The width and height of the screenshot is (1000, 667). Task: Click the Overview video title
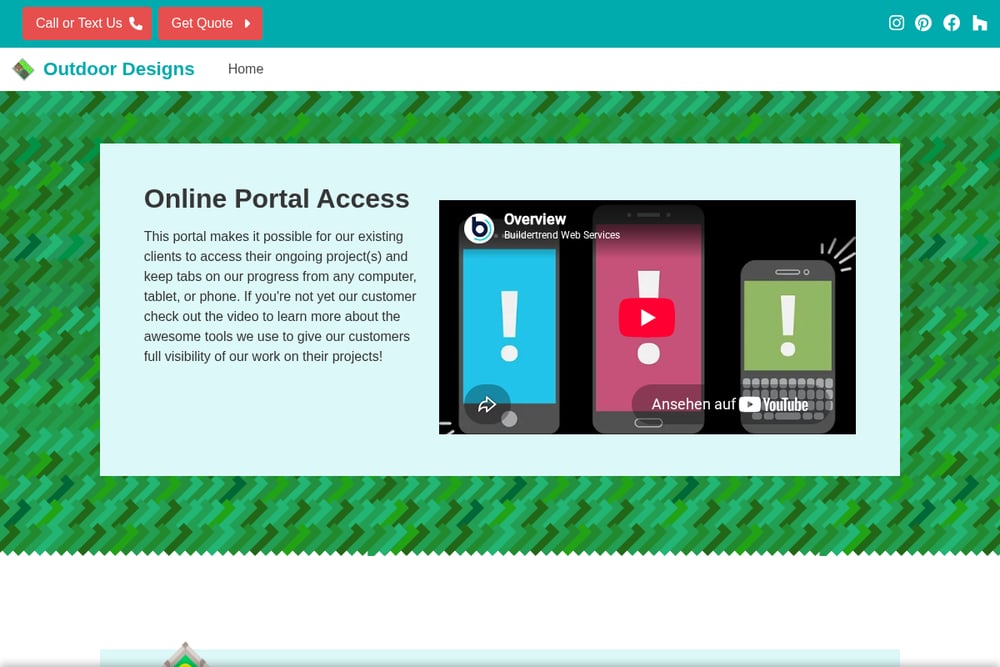534,219
